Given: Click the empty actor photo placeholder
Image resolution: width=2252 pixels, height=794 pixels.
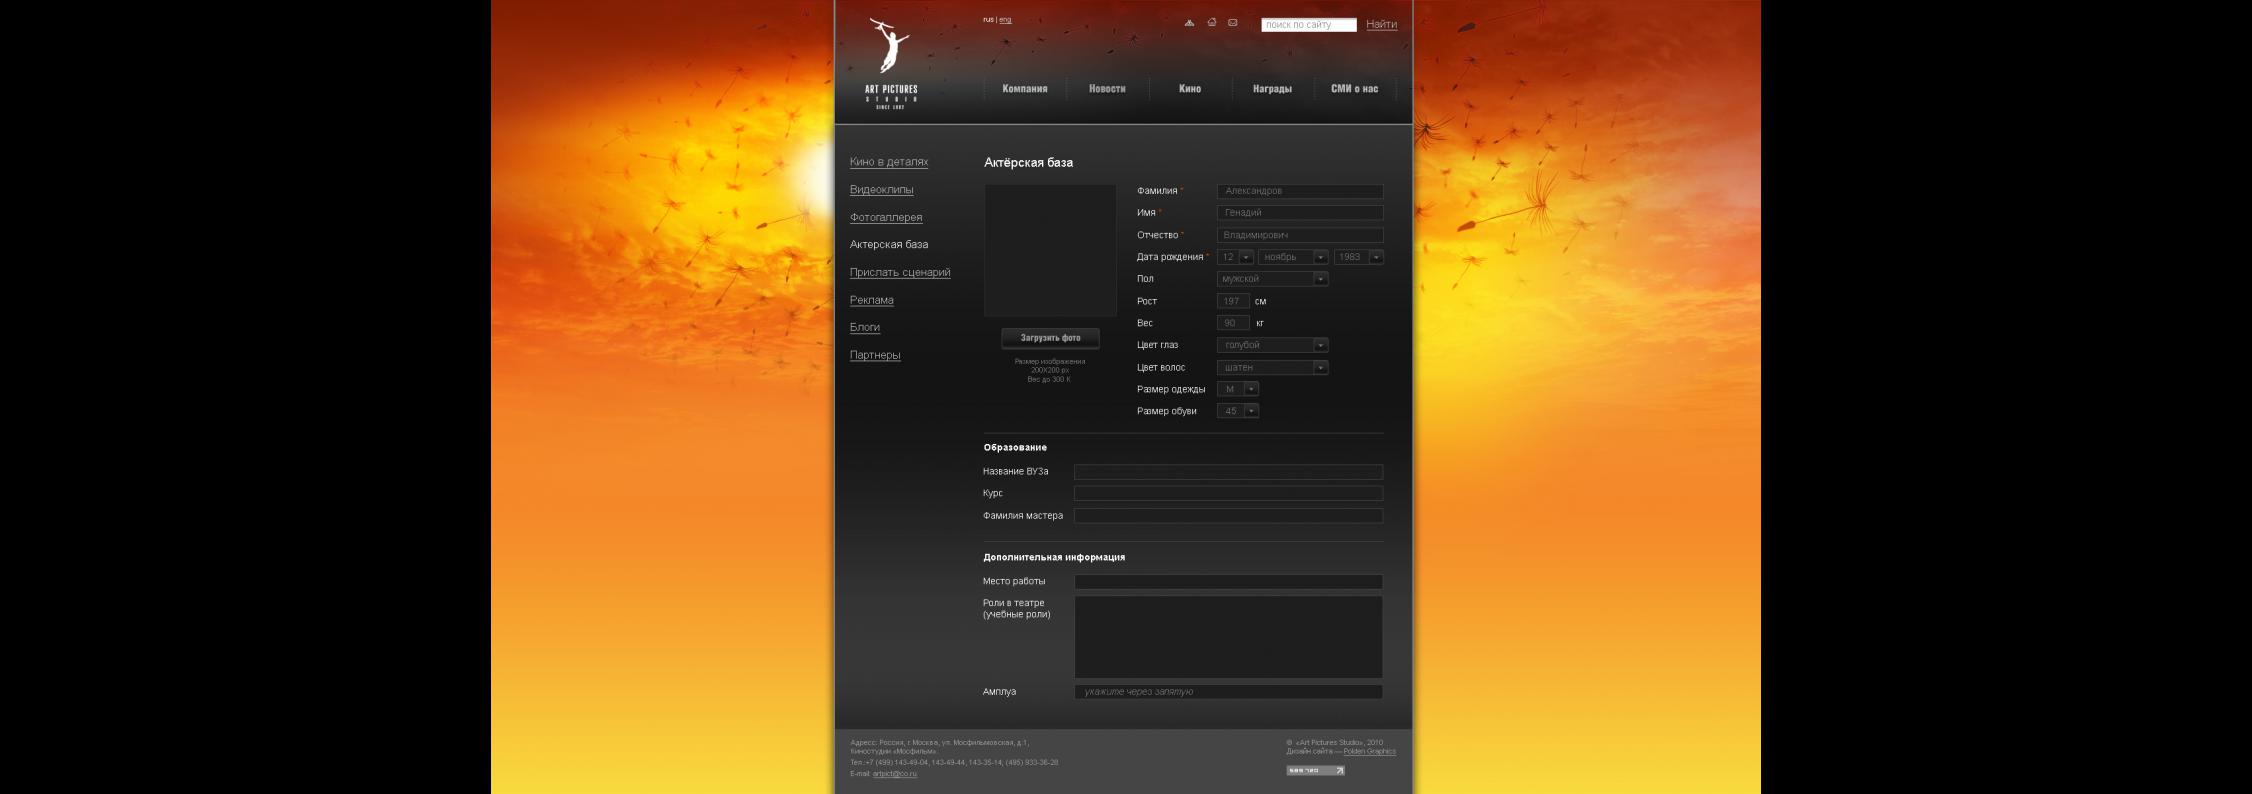Looking at the screenshot, I should coord(1050,250).
